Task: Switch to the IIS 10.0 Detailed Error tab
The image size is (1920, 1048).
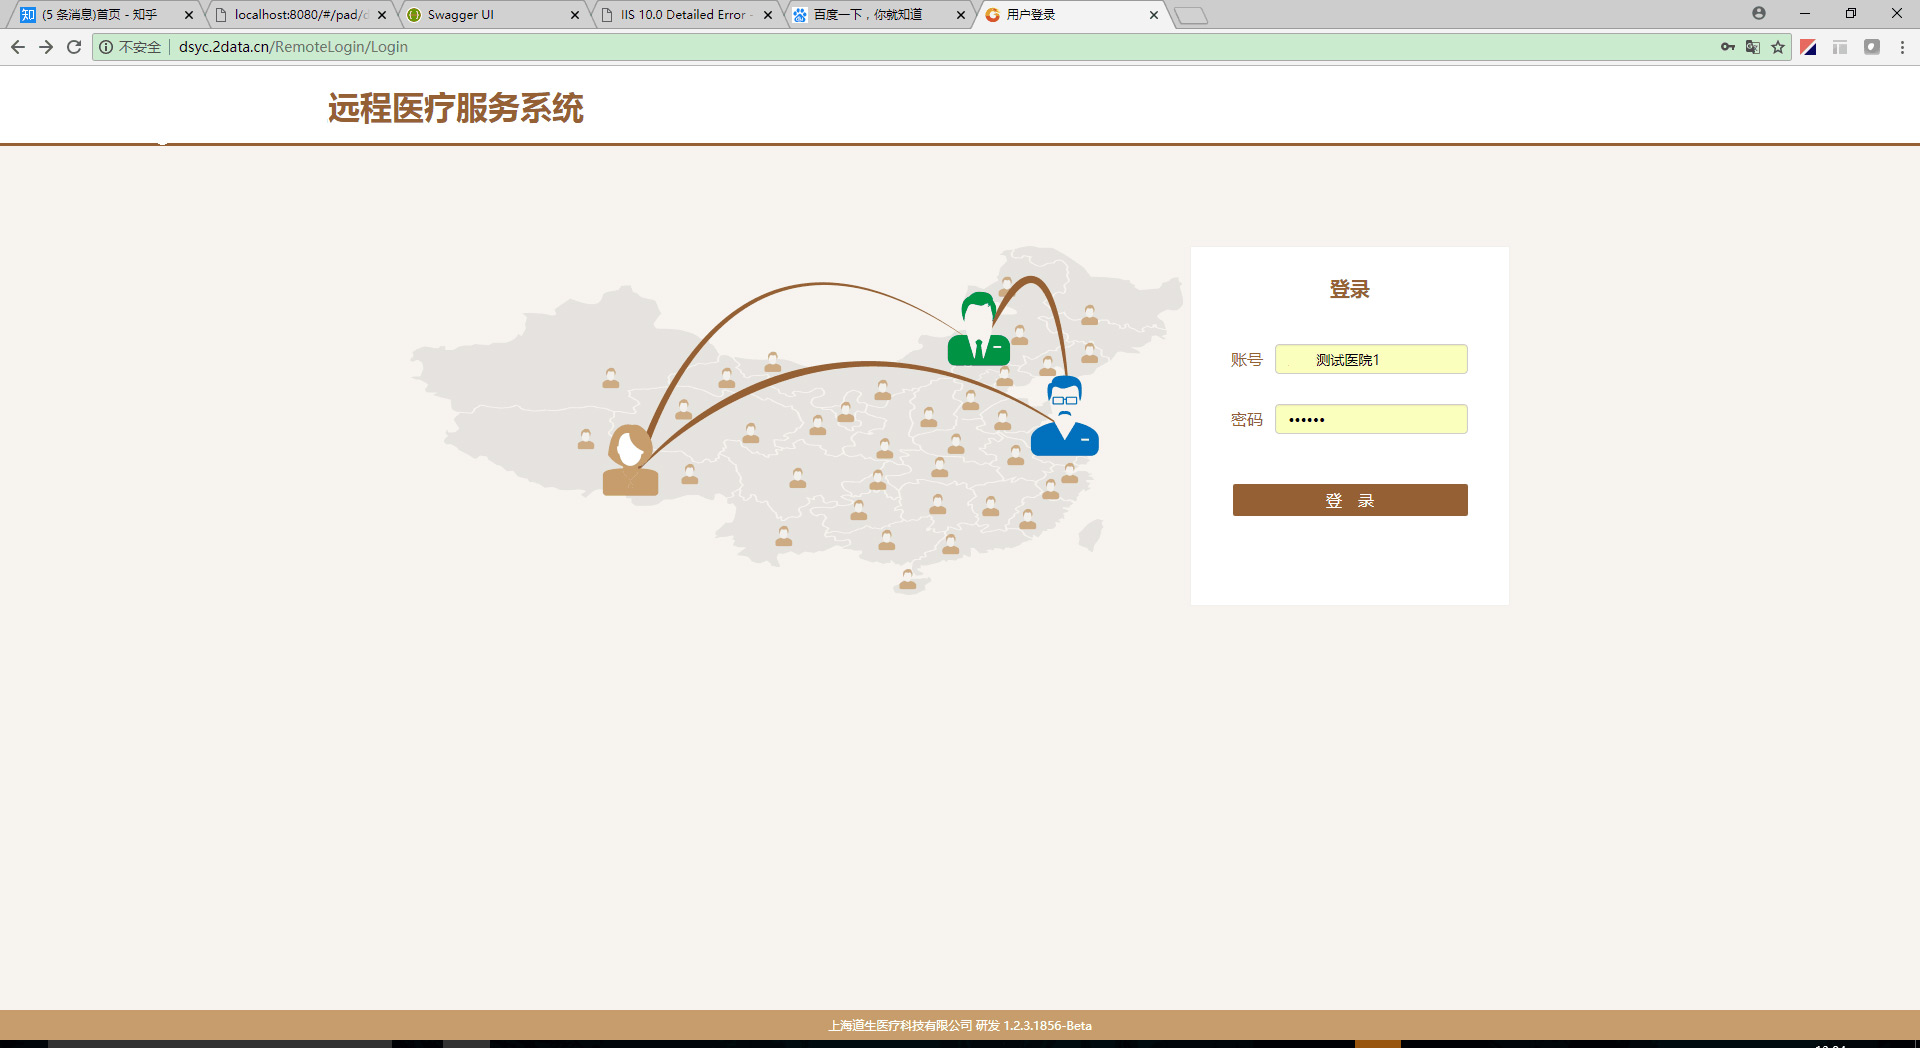Action: [683, 15]
